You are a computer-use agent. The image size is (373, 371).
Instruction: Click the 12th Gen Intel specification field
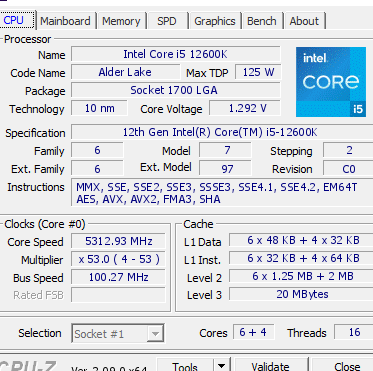[222, 132]
